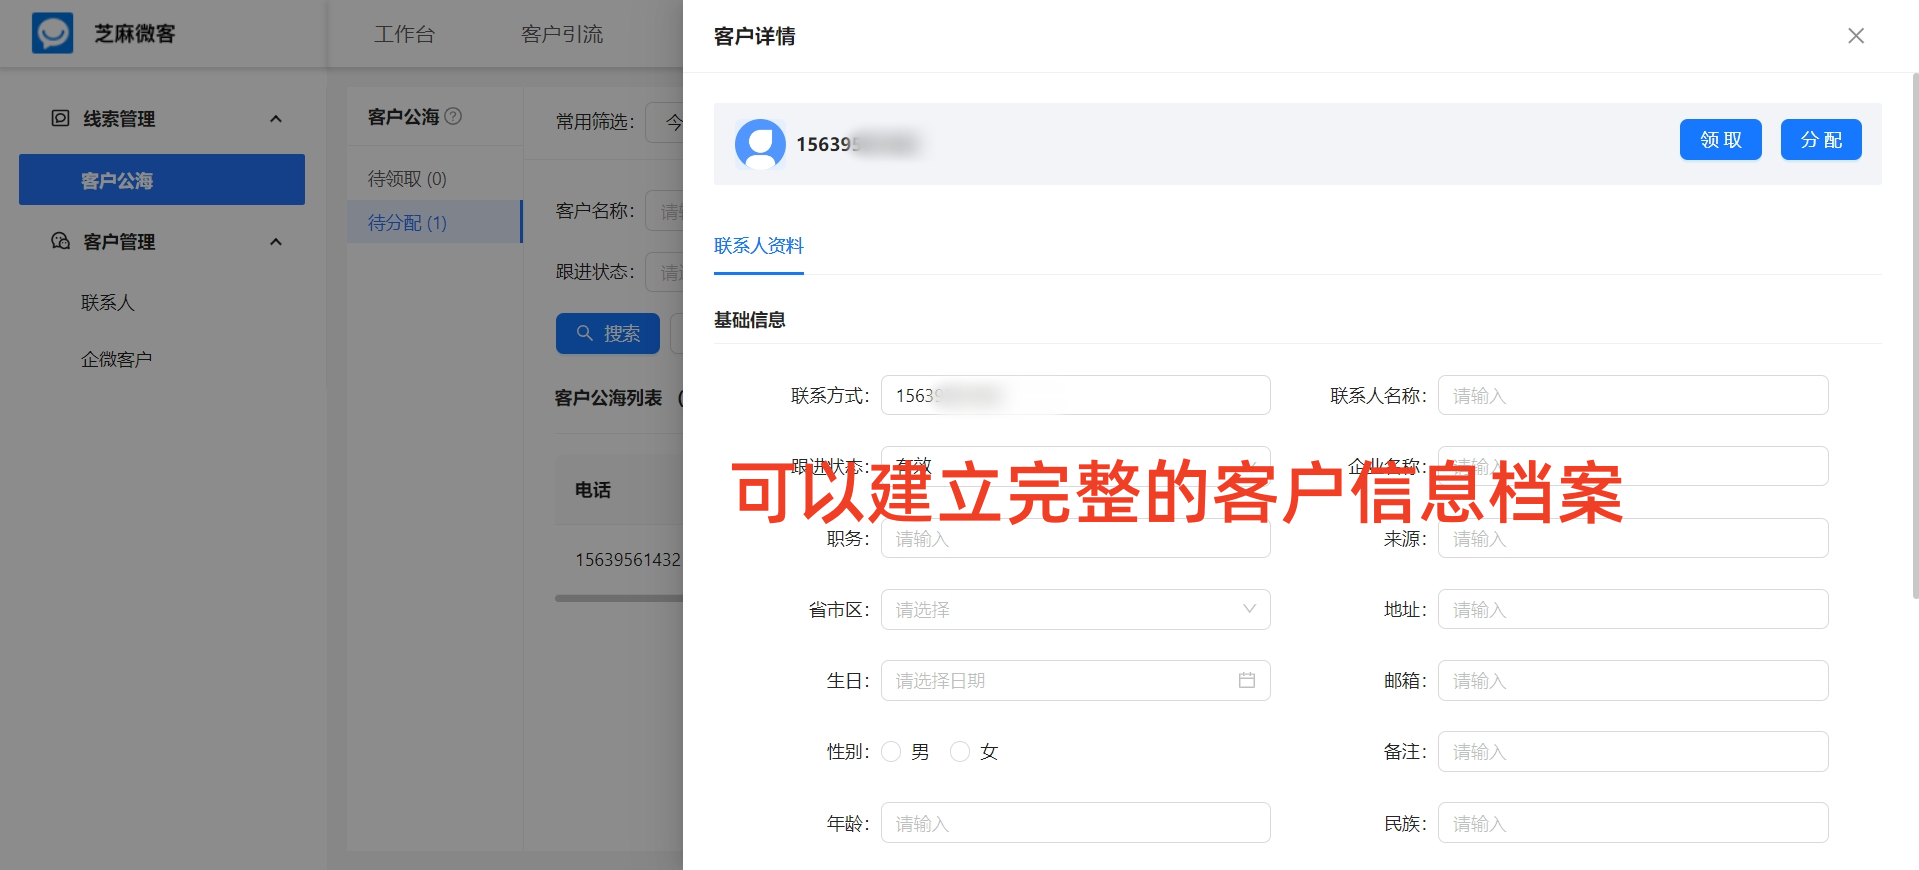This screenshot has height=870, width=1919.
Task: Open 联系人 in the sidebar
Action: click(x=108, y=302)
